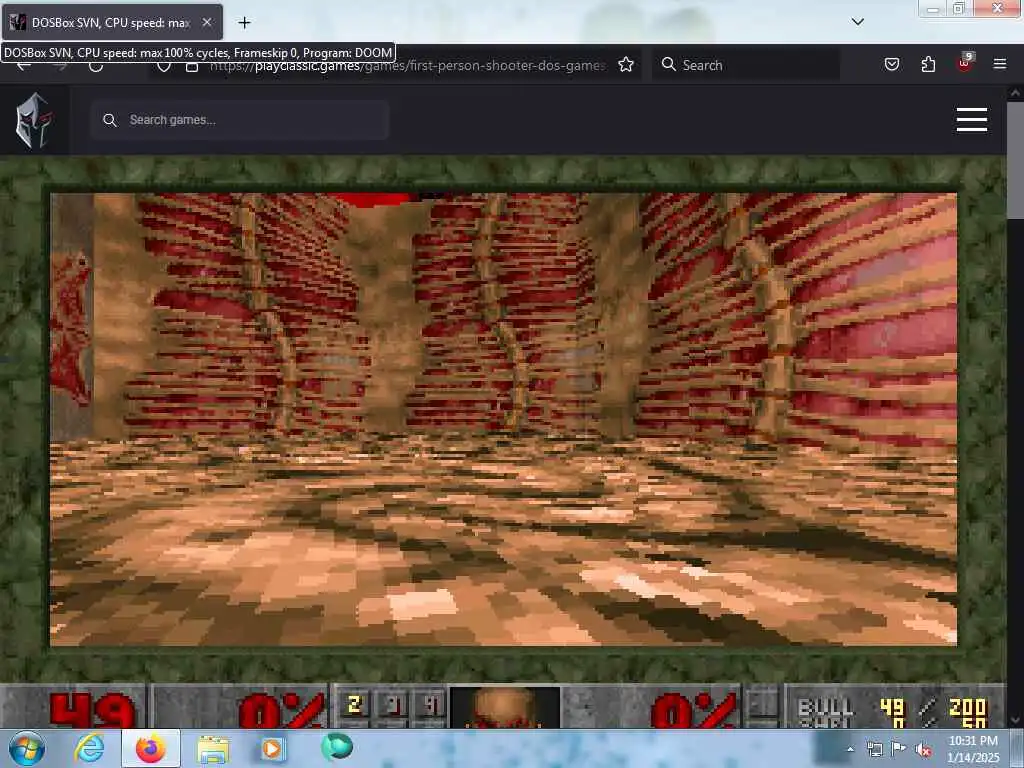Click the DOOM game viewport

coord(504,419)
